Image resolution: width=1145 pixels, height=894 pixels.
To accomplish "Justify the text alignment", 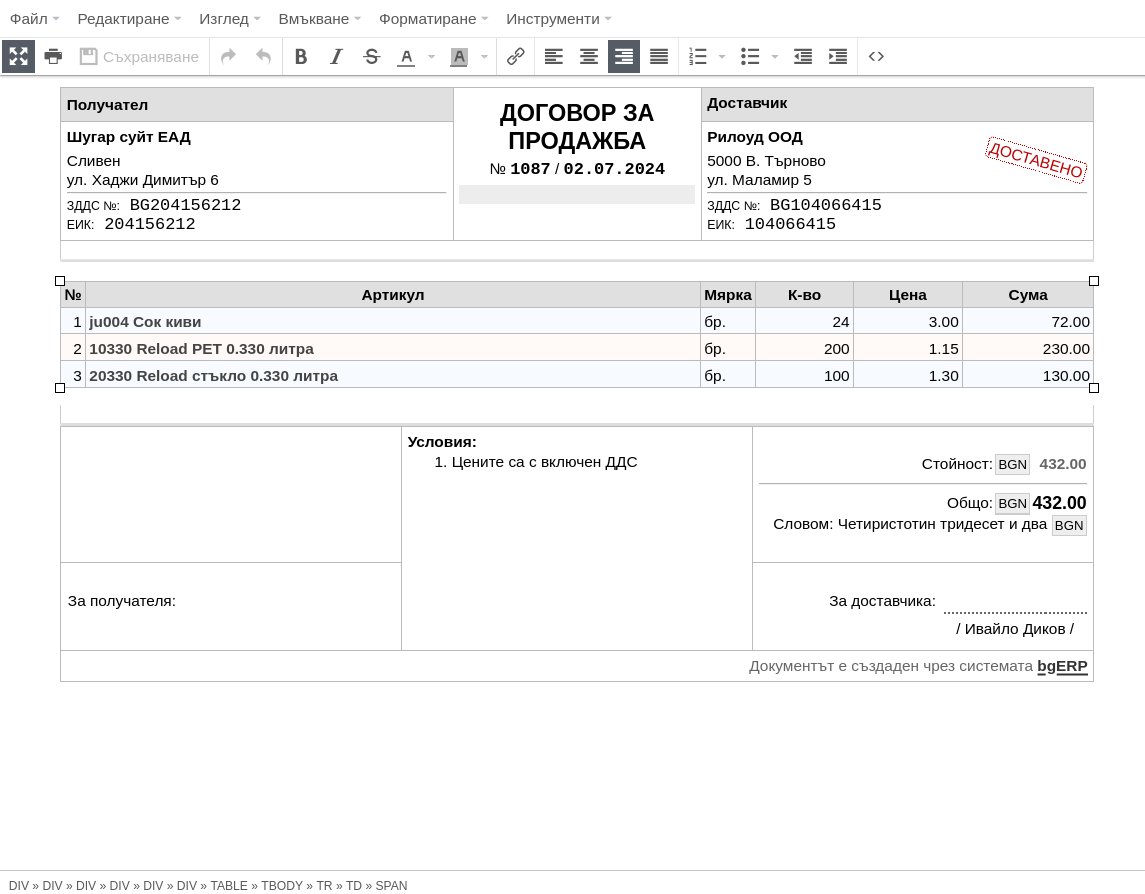I will click(659, 56).
